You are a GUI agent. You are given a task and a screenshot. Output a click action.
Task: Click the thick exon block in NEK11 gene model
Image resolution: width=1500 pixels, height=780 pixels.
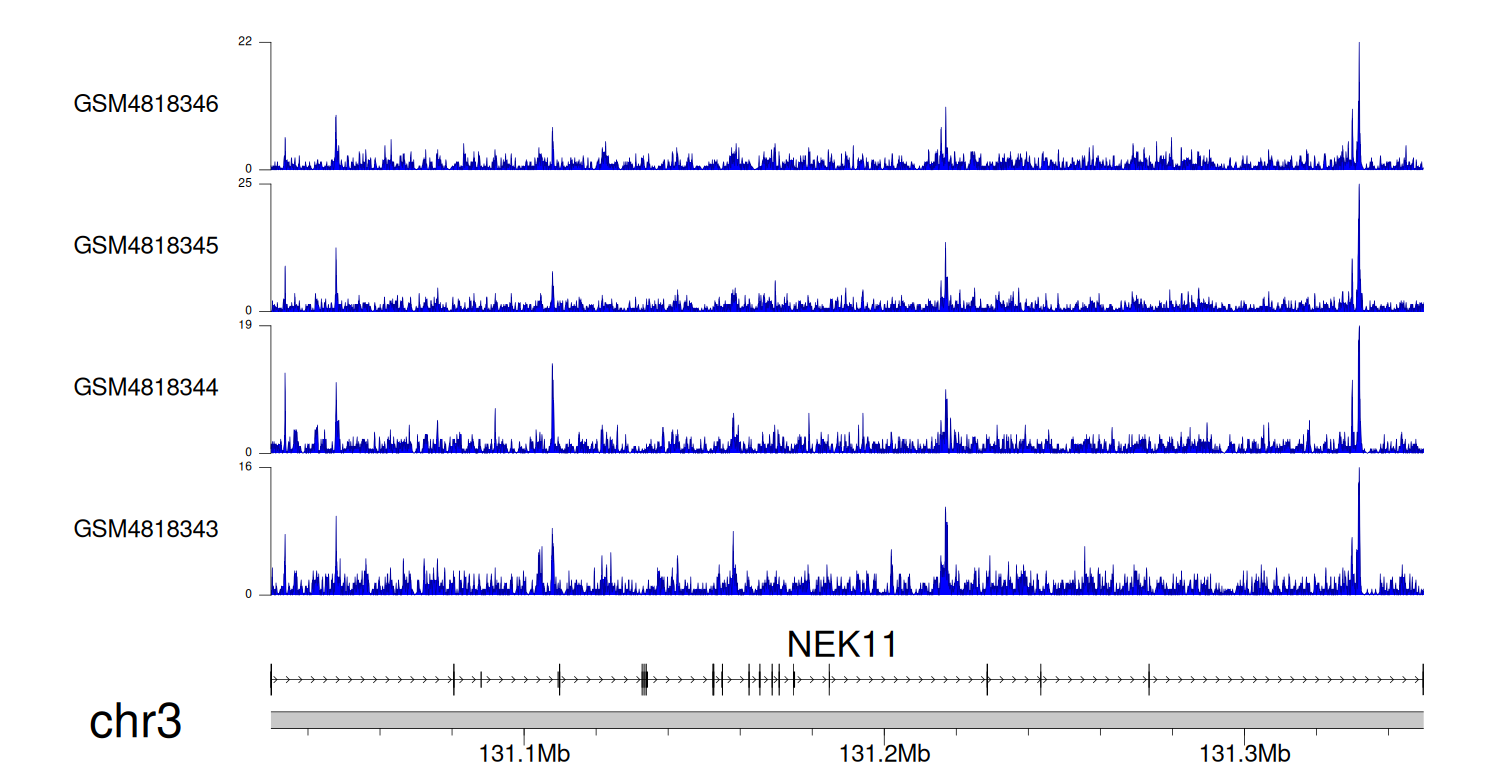[x=644, y=680]
